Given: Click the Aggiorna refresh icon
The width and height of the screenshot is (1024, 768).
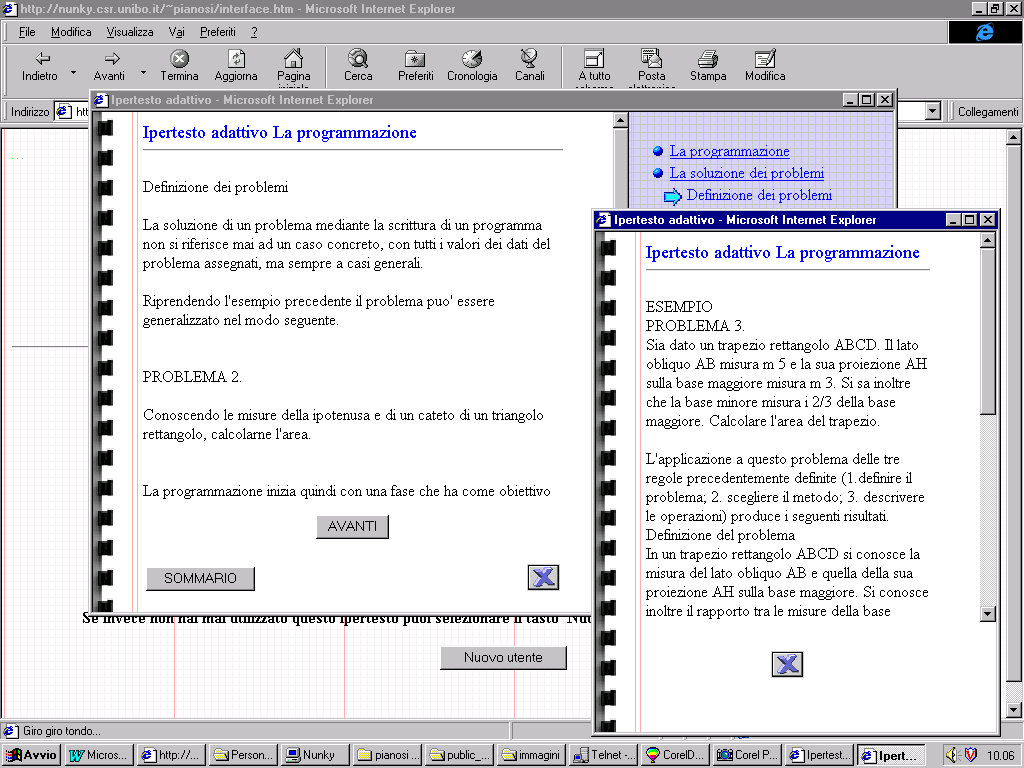Looking at the screenshot, I should [x=236, y=59].
